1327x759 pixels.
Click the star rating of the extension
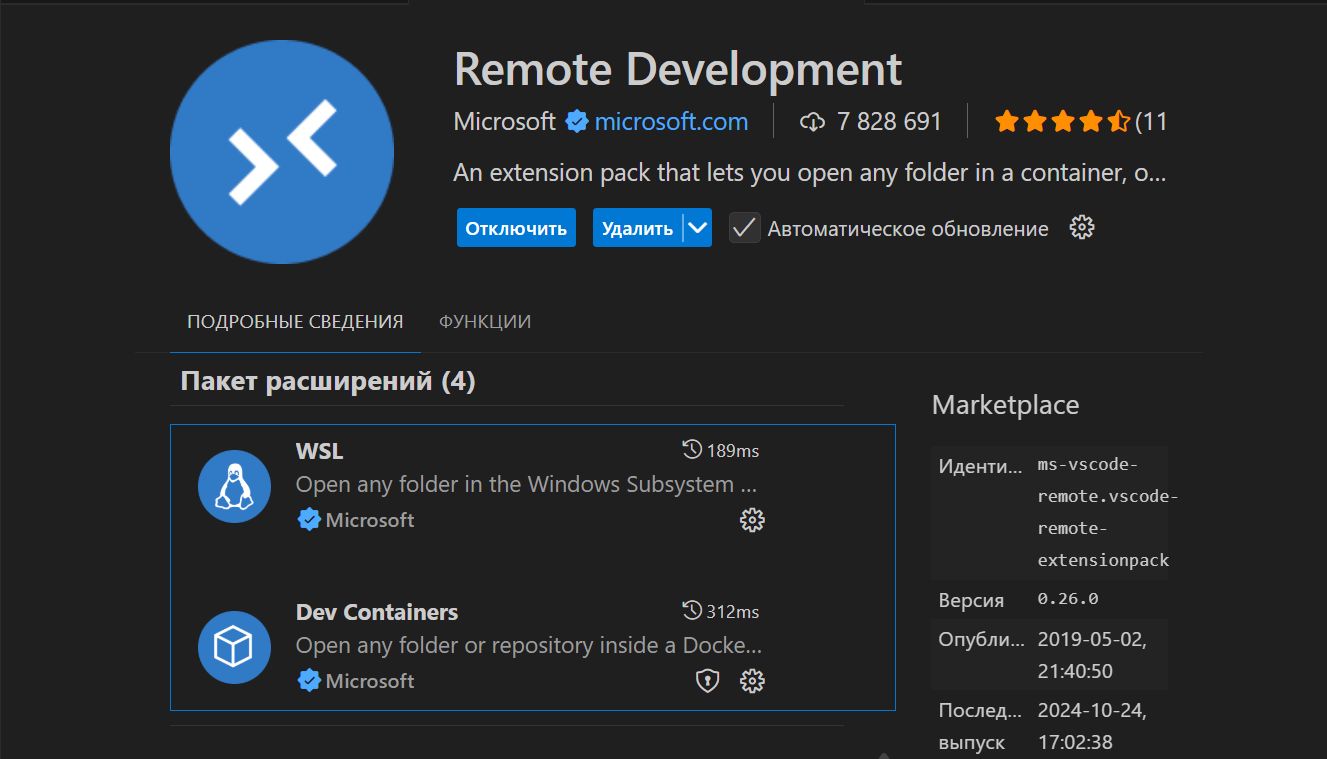pyautogui.click(x=1062, y=122)
